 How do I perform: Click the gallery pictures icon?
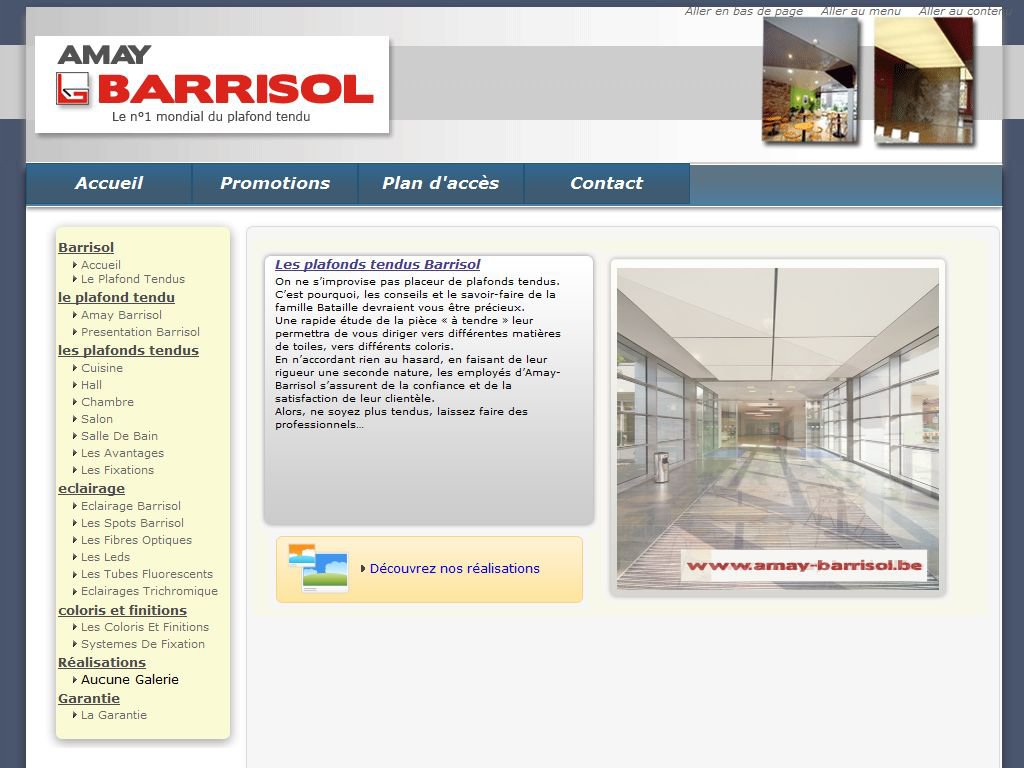point(318,568)
